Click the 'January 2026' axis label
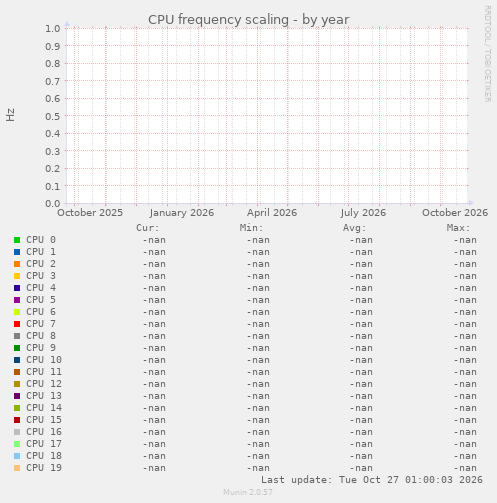Screen dimensions: 497x503 (x=182, y=213)
